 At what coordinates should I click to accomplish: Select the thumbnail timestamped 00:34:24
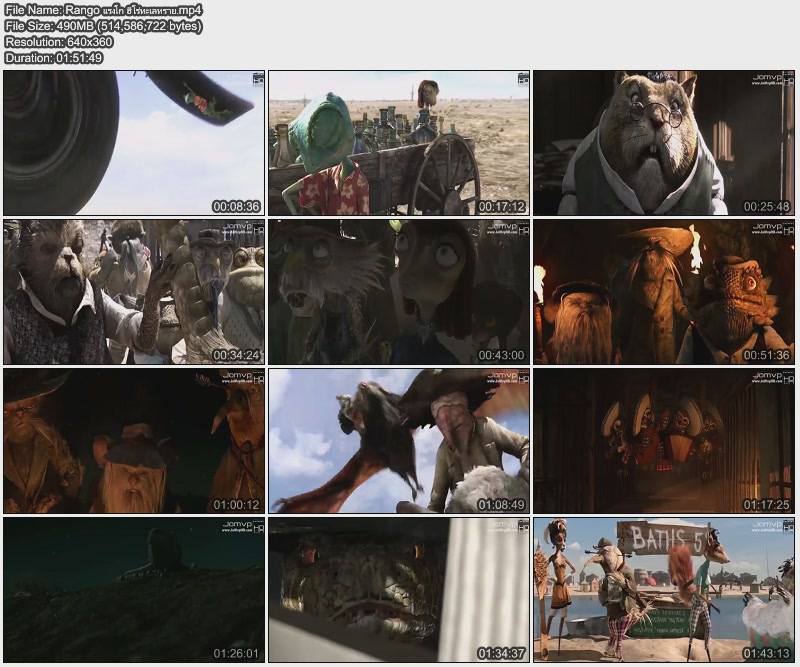point(134,292)
